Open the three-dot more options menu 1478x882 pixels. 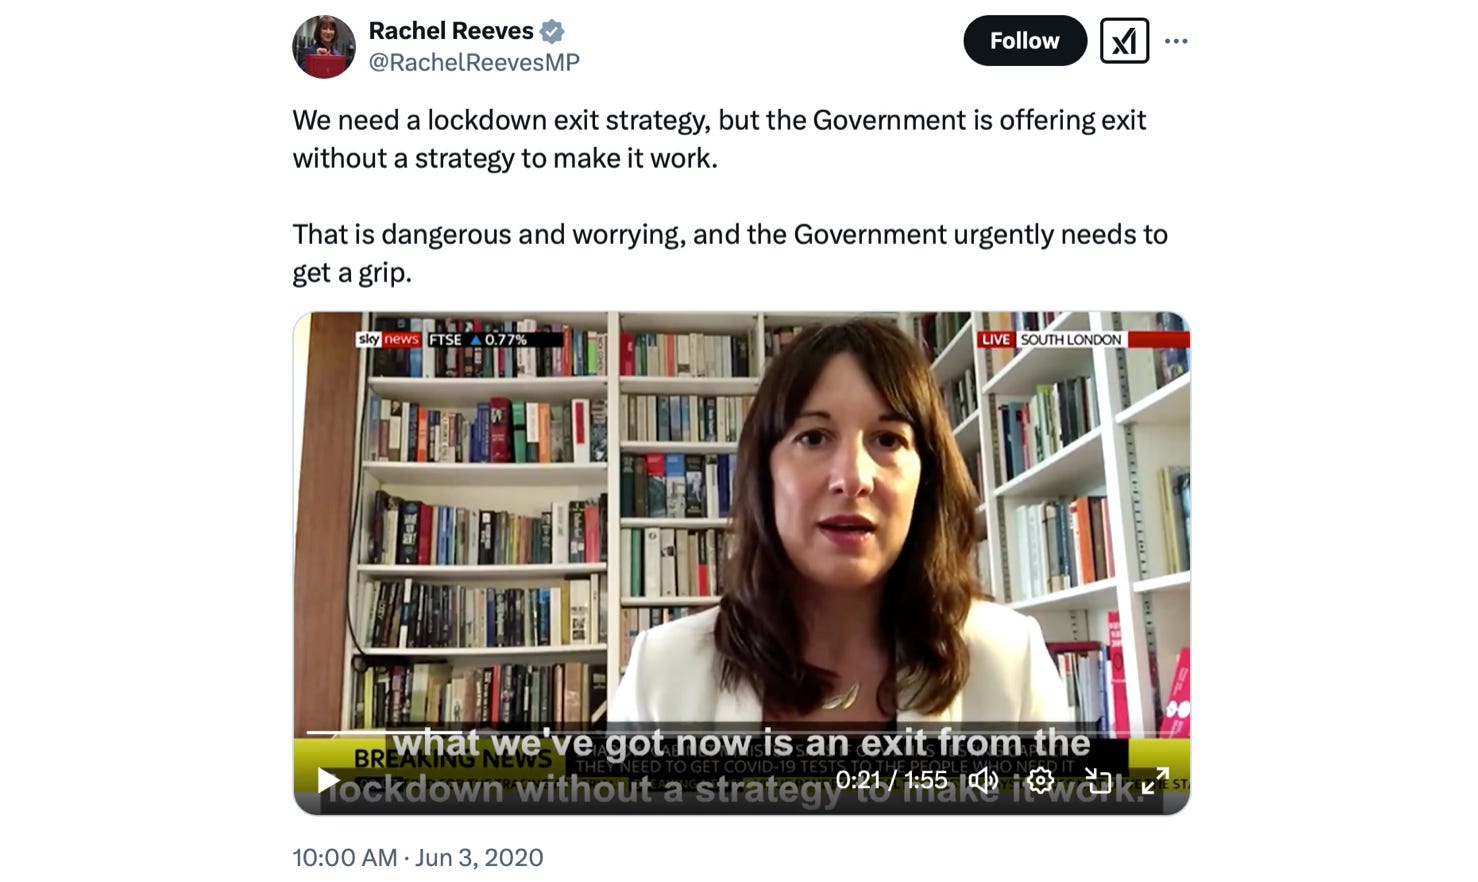coord(1176,41)
